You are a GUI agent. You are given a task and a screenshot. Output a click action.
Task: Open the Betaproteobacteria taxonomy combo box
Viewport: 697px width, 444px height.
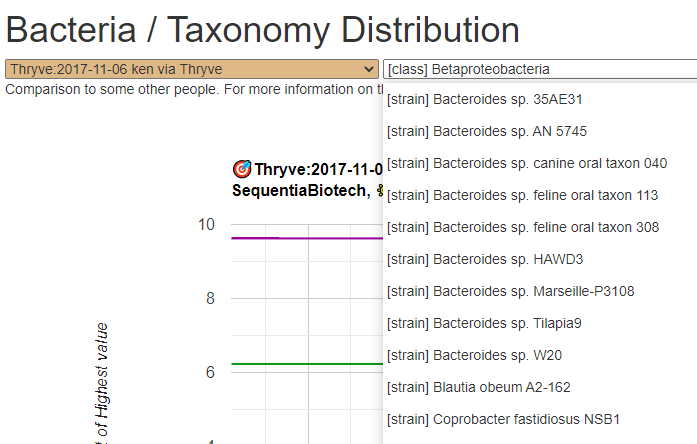click(538, 69)
